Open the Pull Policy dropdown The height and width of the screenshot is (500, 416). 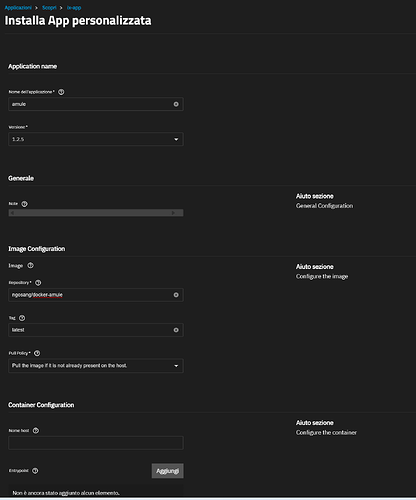point(96,366)
